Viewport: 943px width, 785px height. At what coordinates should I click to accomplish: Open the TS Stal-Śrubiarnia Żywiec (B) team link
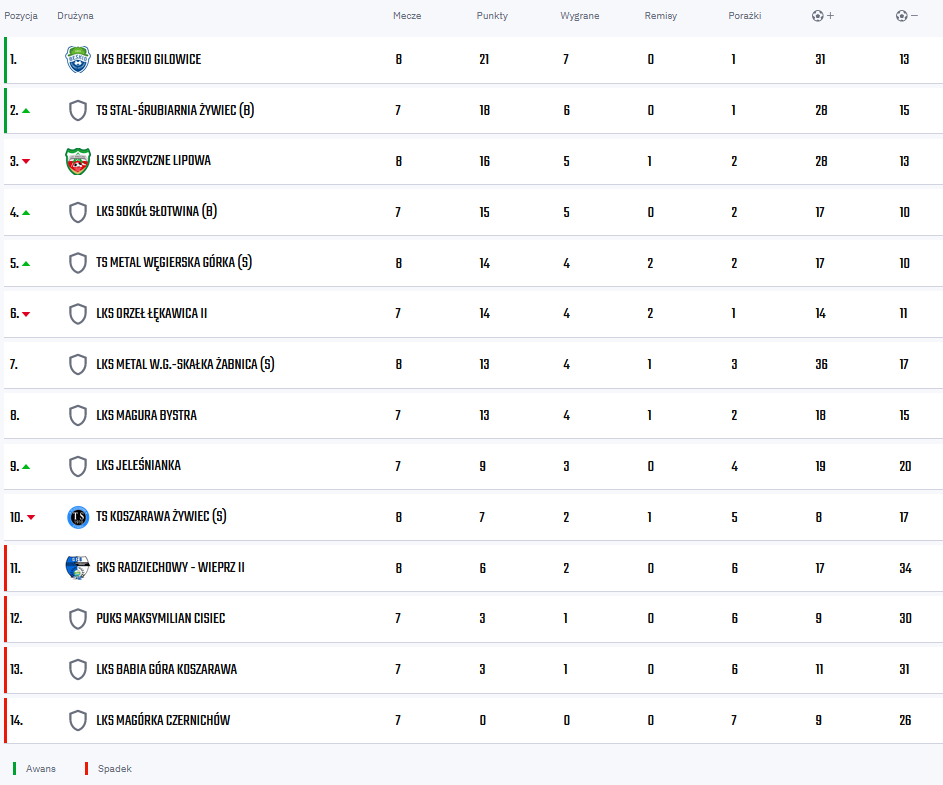click(x=175, y=111)
